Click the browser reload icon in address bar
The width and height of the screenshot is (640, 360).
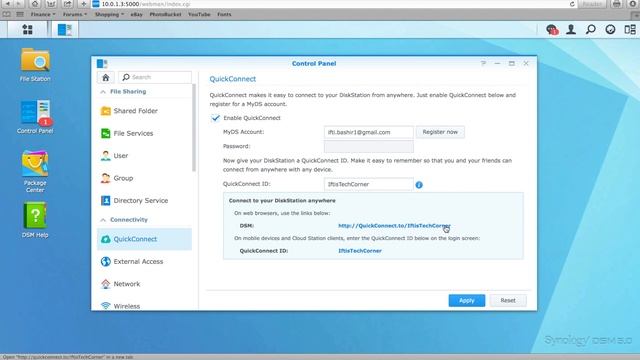click(572, 4)
